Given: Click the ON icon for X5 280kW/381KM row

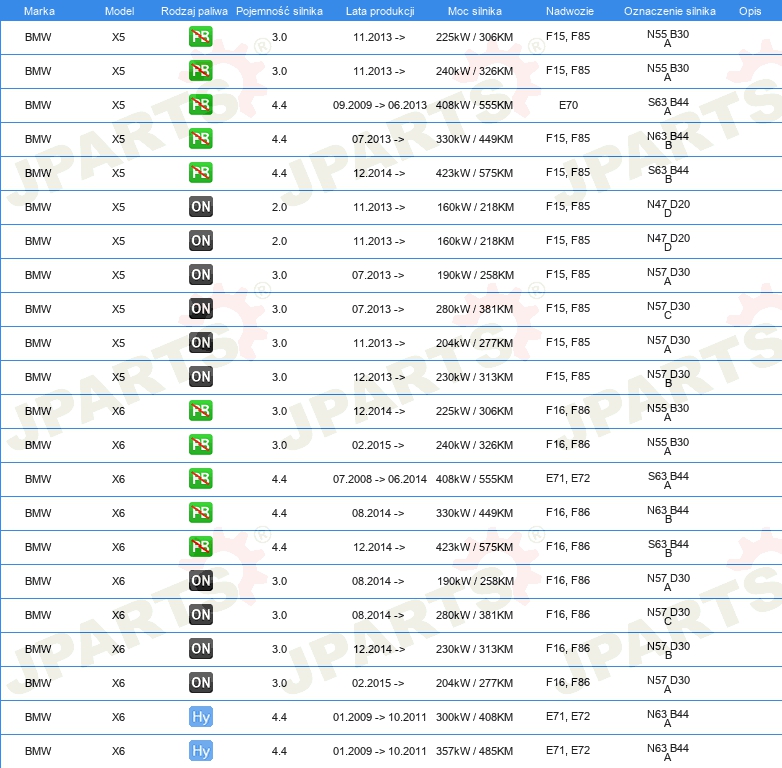Looking at the screenshot, I should coord(201,309).
